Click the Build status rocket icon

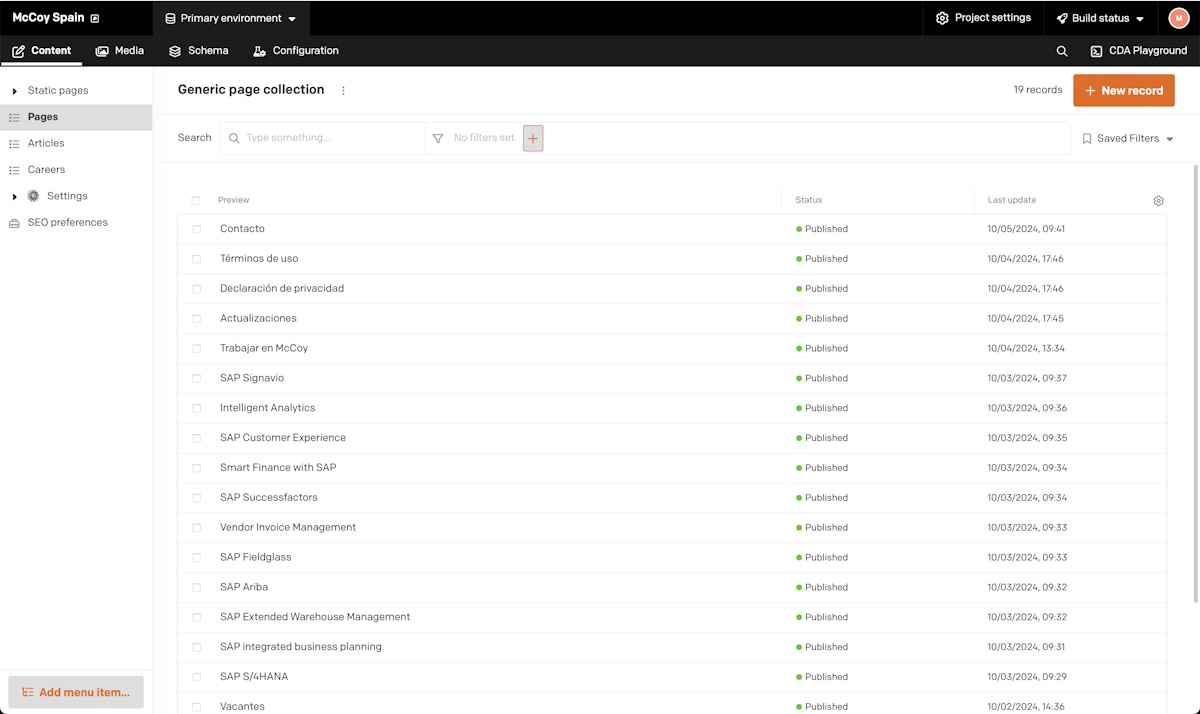click(1062, 18)
